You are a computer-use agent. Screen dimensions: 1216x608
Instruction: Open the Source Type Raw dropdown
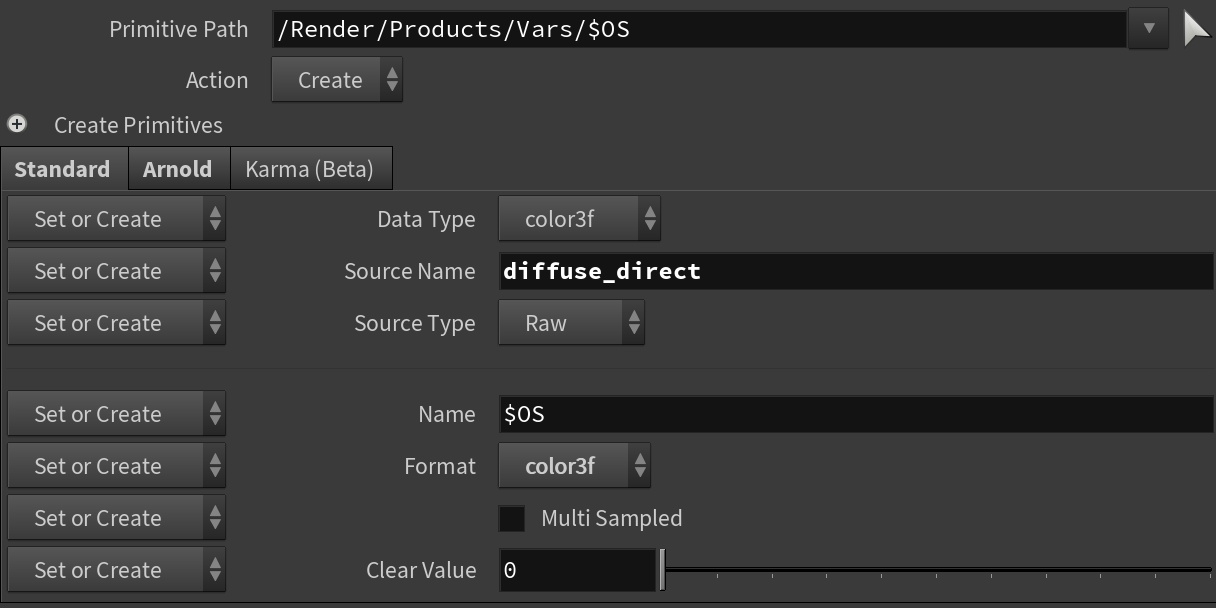pyautogui.click(x=571, y=323)
